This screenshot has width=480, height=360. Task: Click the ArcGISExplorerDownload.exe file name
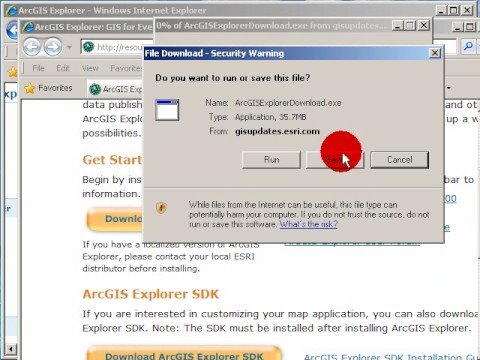288,103
